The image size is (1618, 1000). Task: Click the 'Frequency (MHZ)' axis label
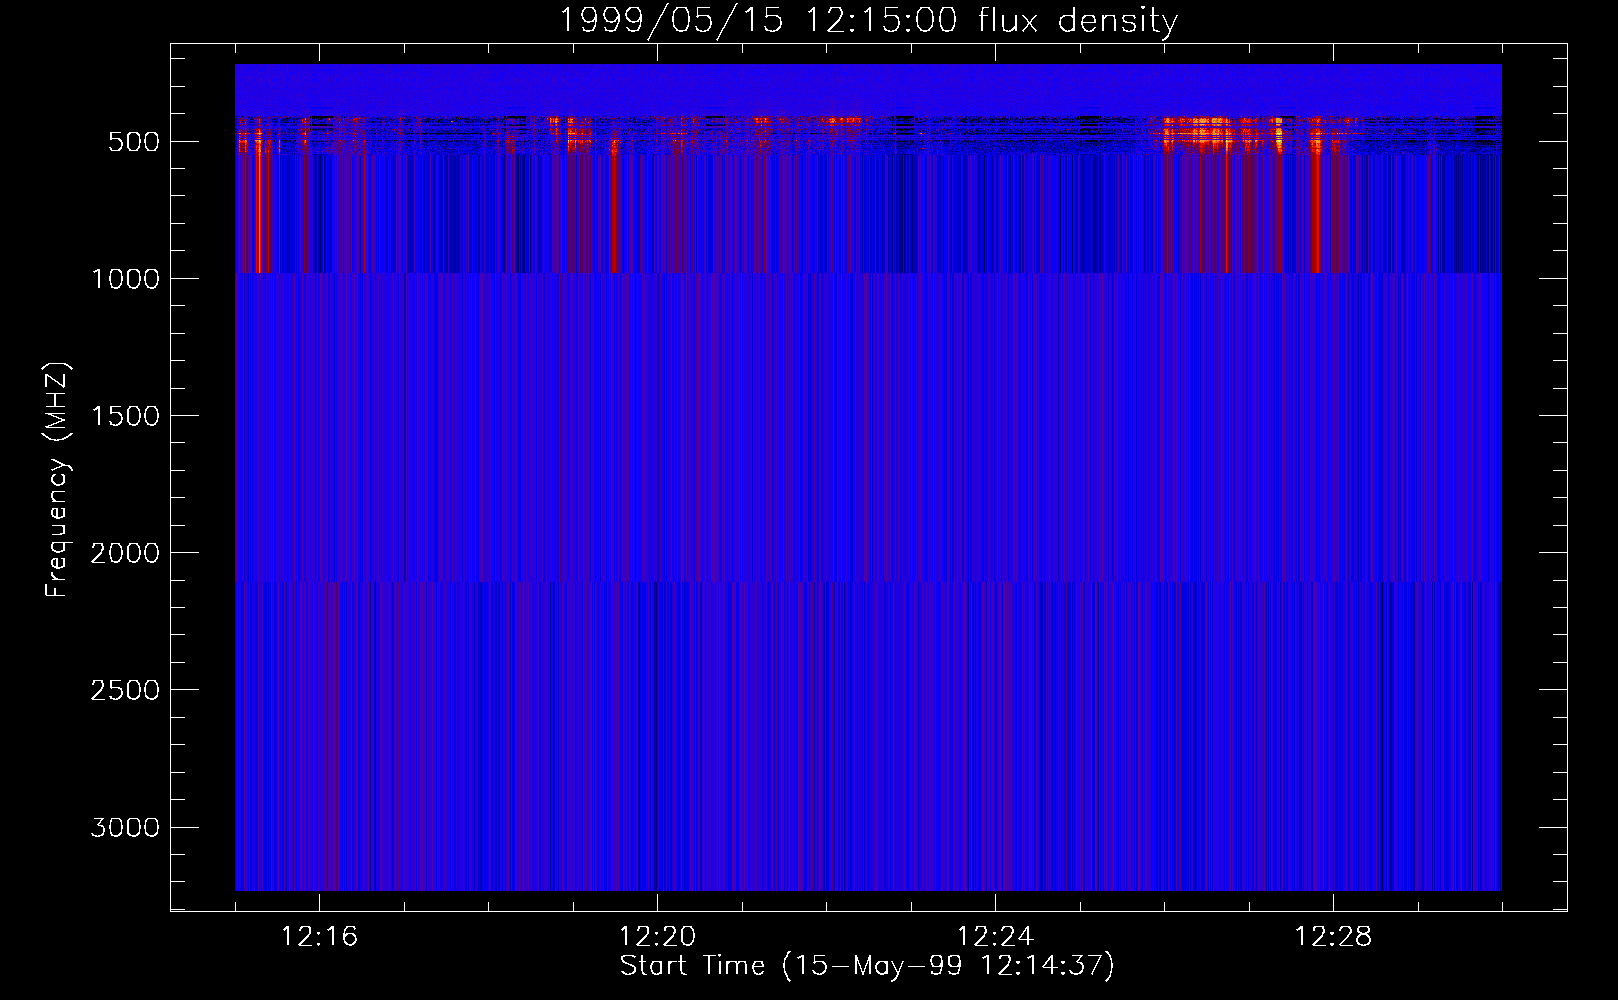pyautogui.click(x=58, y=480)
